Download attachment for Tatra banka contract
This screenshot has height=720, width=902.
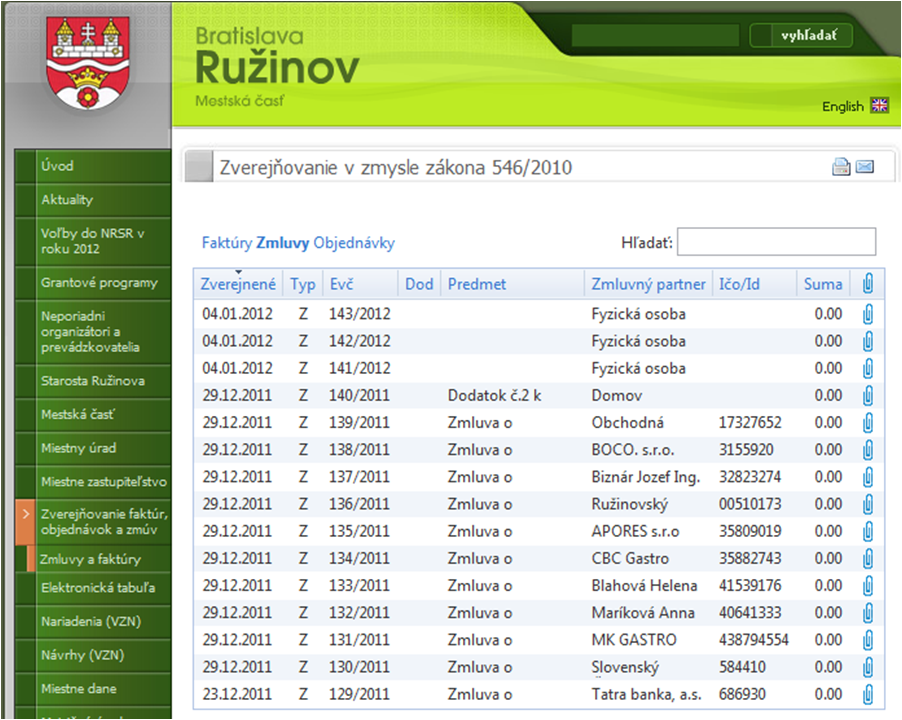[x=868, y=693]
